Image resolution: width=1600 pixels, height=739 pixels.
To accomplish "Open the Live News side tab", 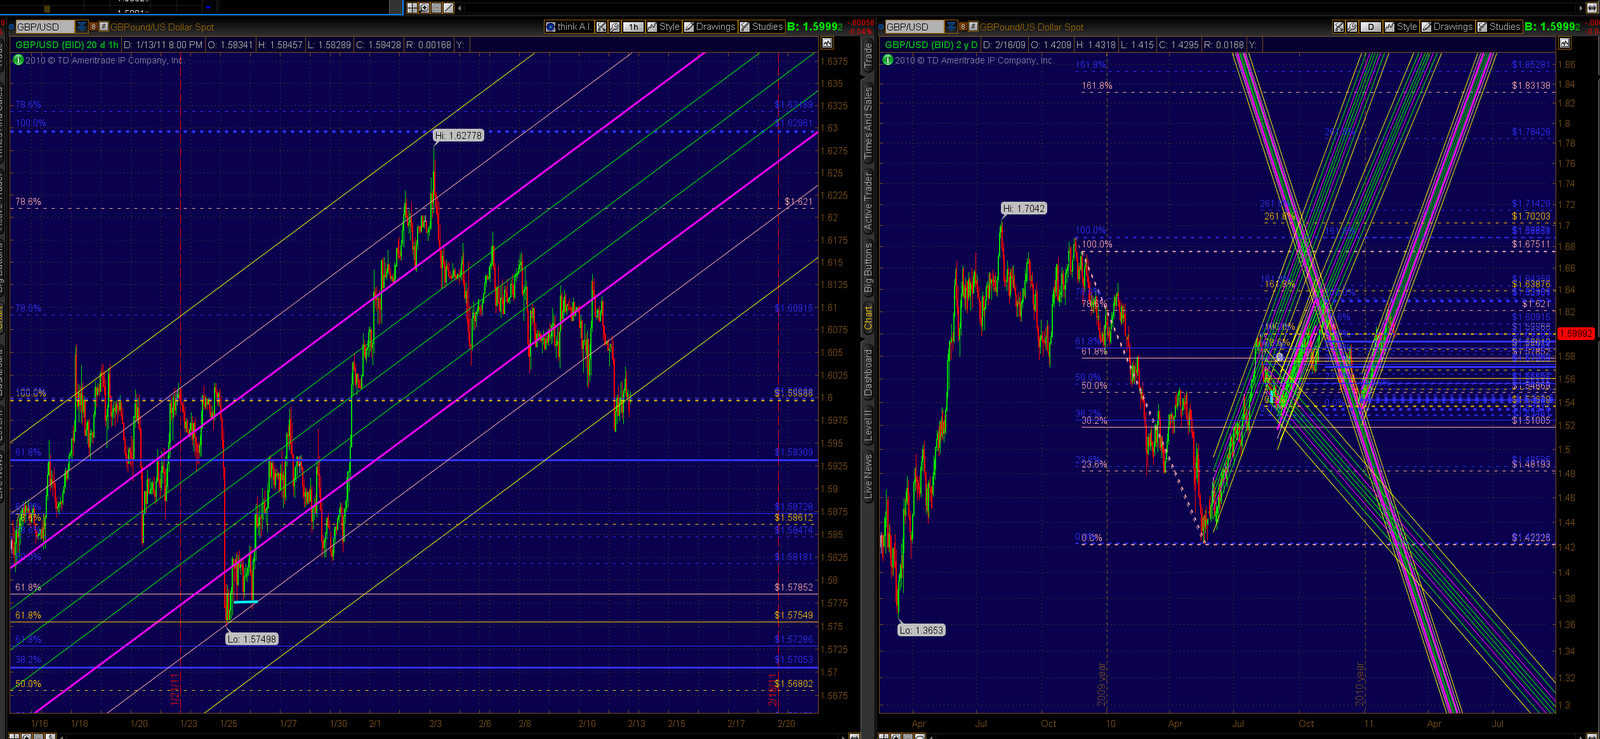I will [868, 476].
